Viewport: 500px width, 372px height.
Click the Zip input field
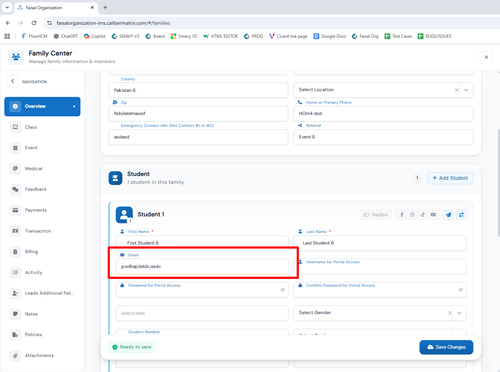click(x=198, y=114)
